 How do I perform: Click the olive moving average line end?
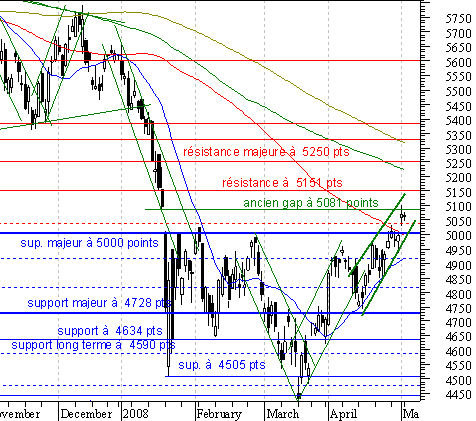[x=404, y=142]
